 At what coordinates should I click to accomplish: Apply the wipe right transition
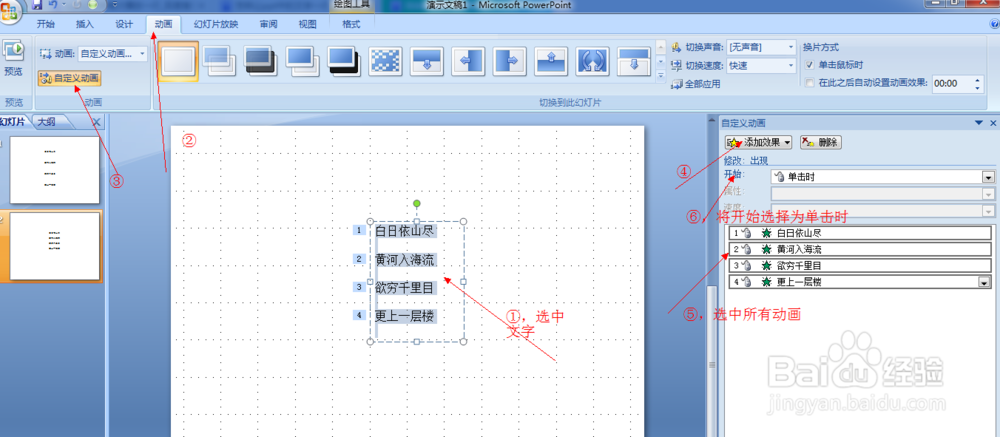(x=510, y=61)
